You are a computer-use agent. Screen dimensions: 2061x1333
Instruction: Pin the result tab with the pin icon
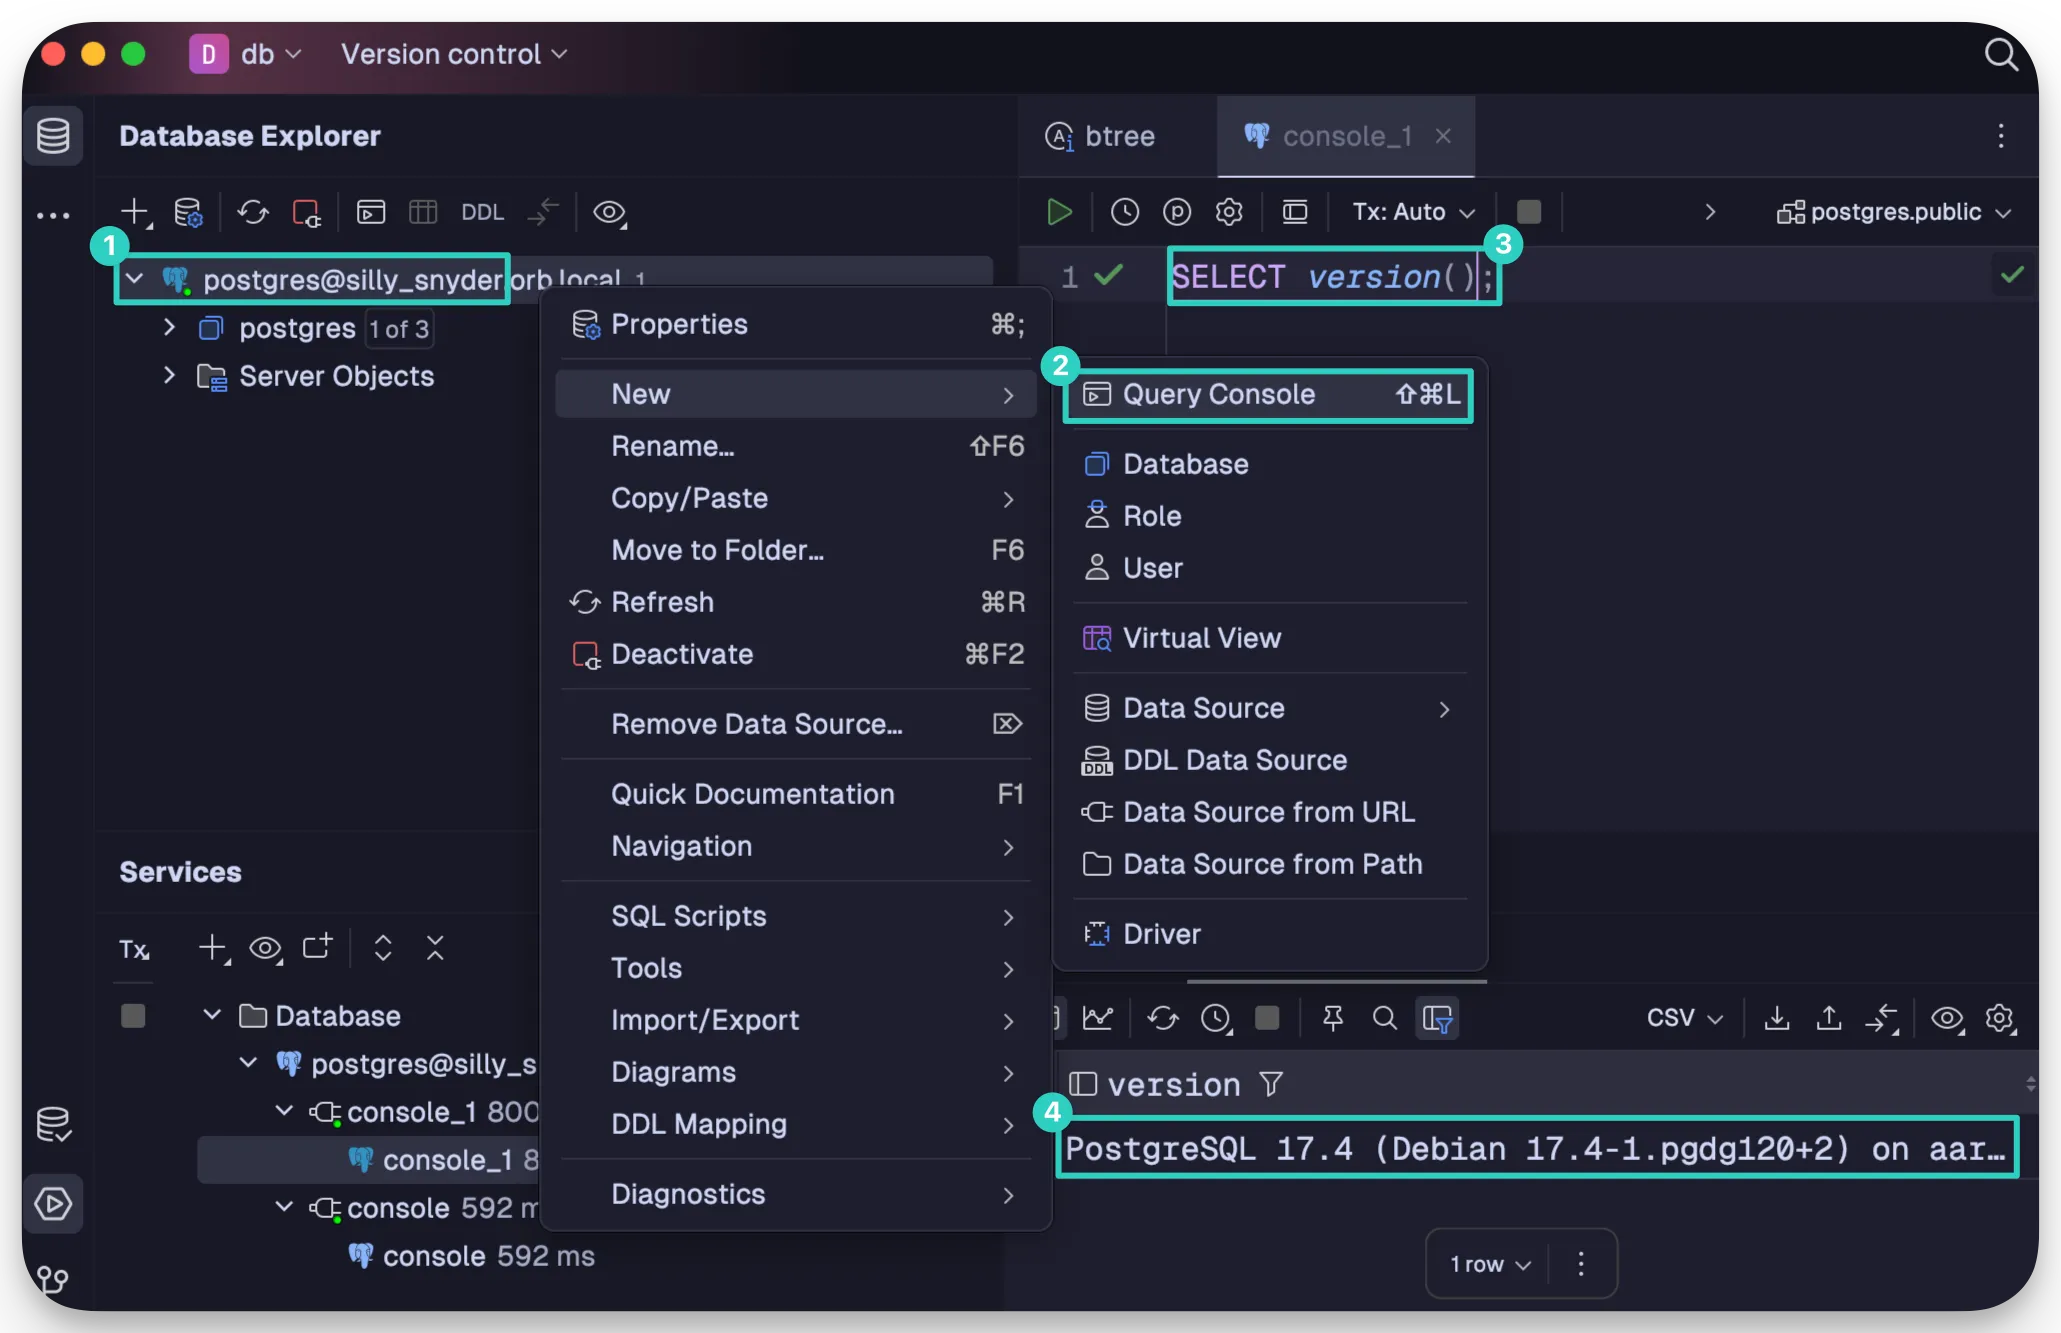1332,1018
